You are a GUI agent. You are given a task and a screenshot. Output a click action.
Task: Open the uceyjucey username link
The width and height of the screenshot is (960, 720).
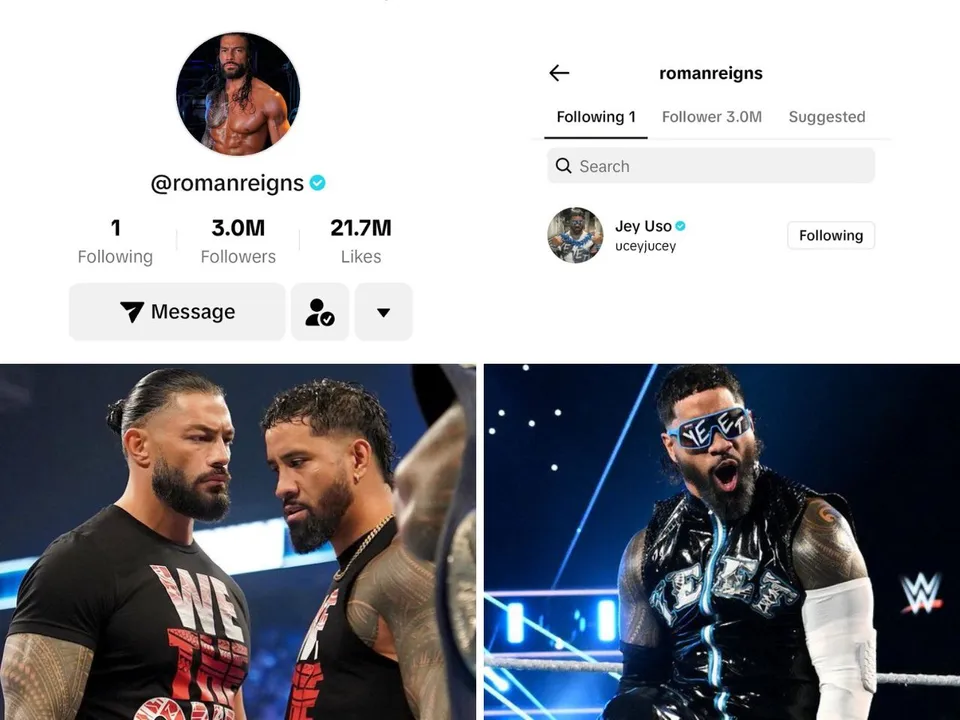coord(644,245)
